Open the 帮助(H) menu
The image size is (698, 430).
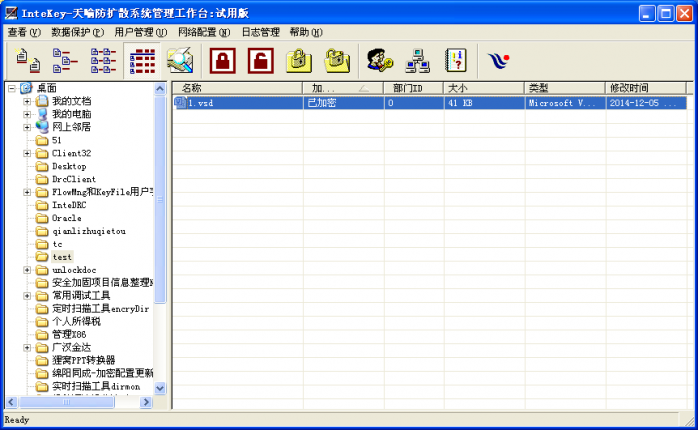point(306,32)
